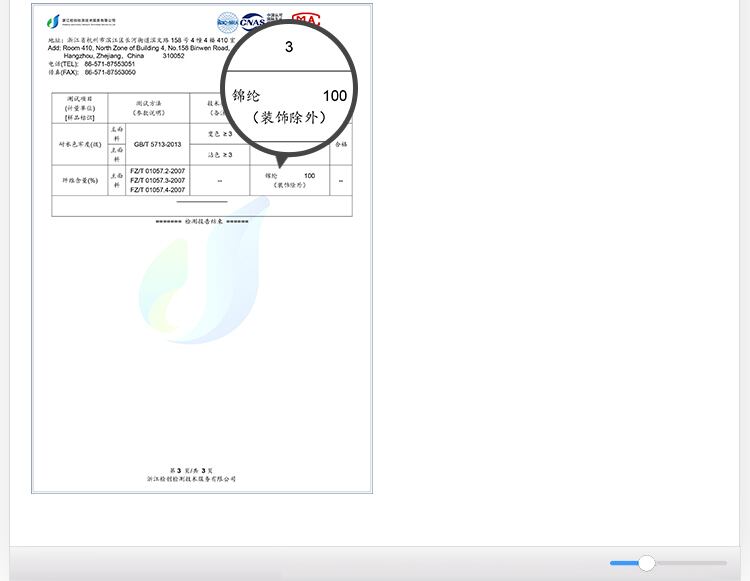Click the text GB/T 5713-2013
This screenshot has height=581, width=750.
click(157, 144)
